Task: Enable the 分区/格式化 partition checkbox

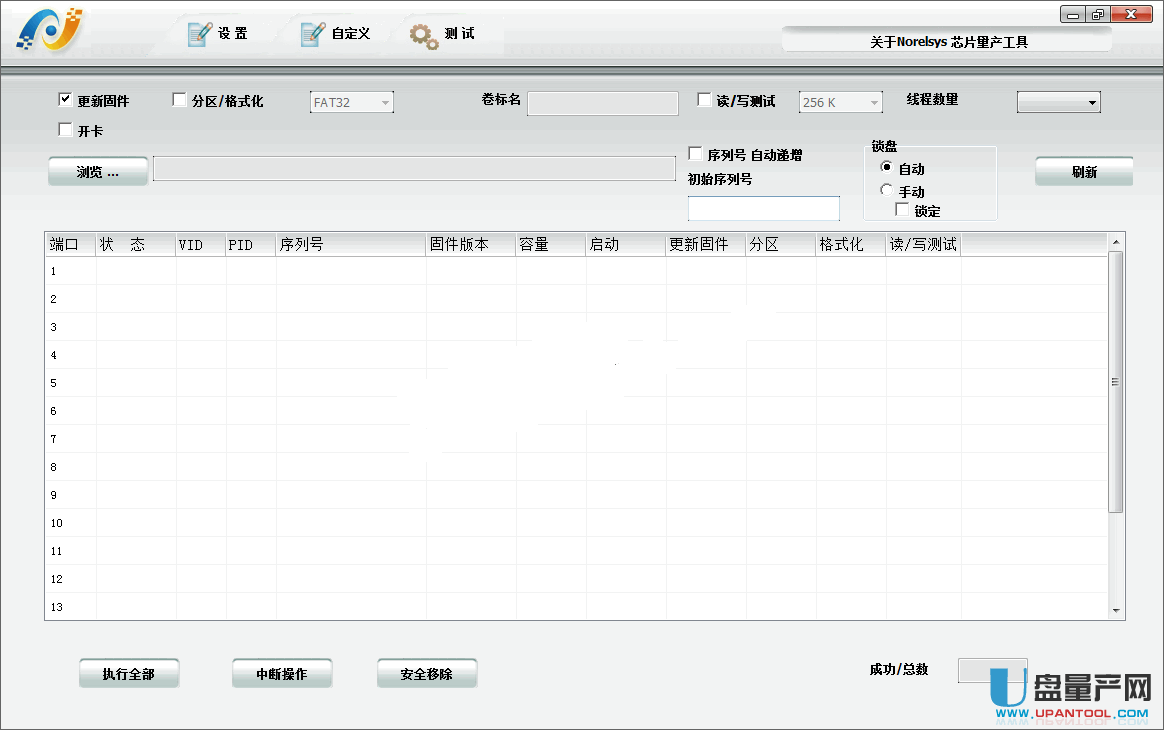Action: point(179,99)
